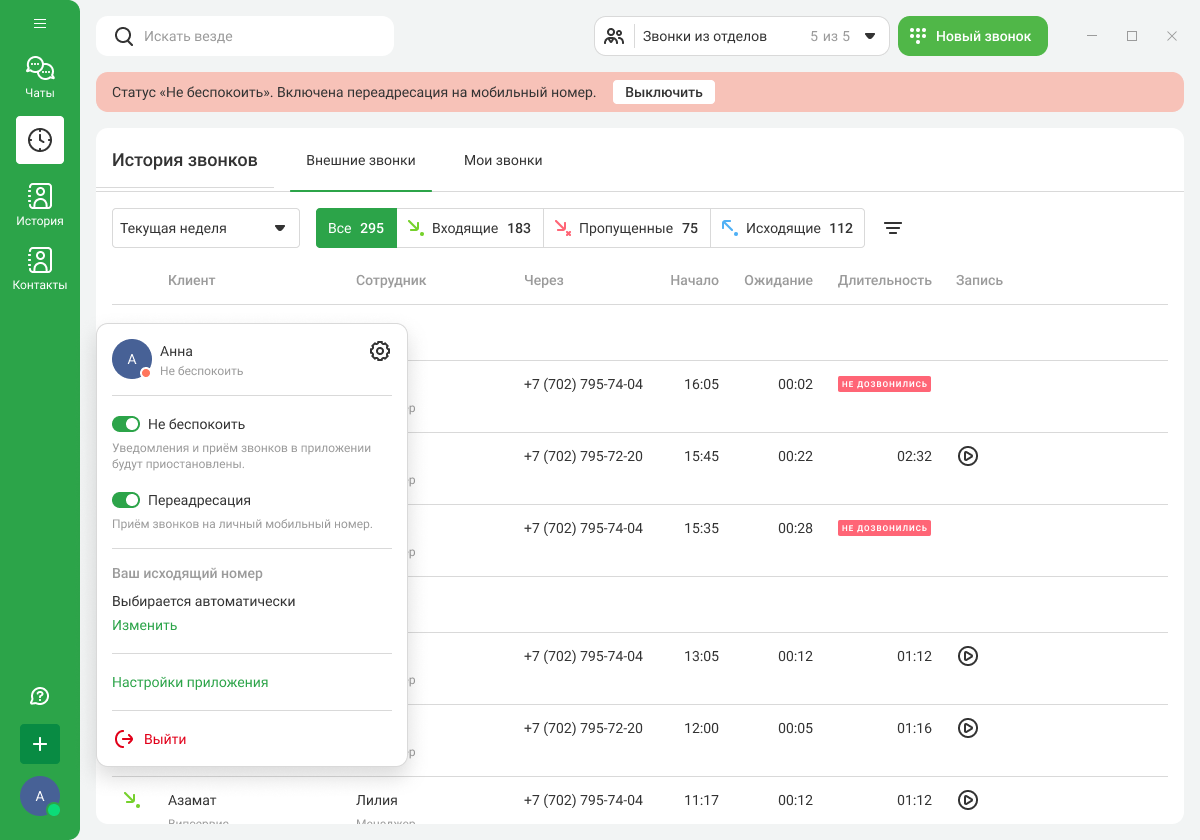This screenshot has width=1200, height=840.
Task: Open profile settings gear icon
Action: click(x=380, y=351)
